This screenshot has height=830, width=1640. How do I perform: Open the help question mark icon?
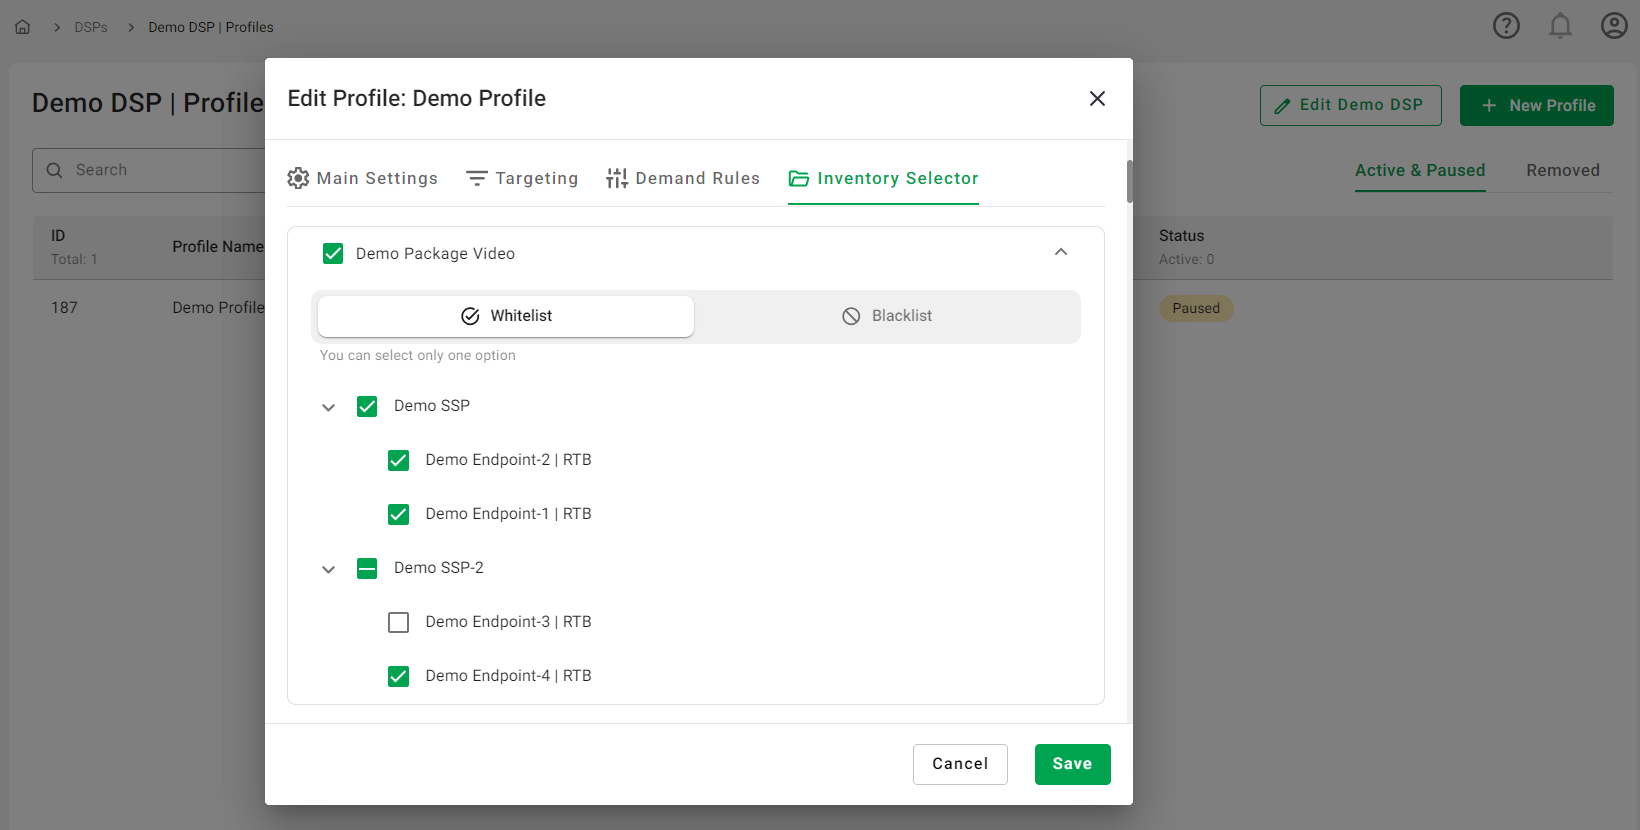click(x=1506, y=26)
